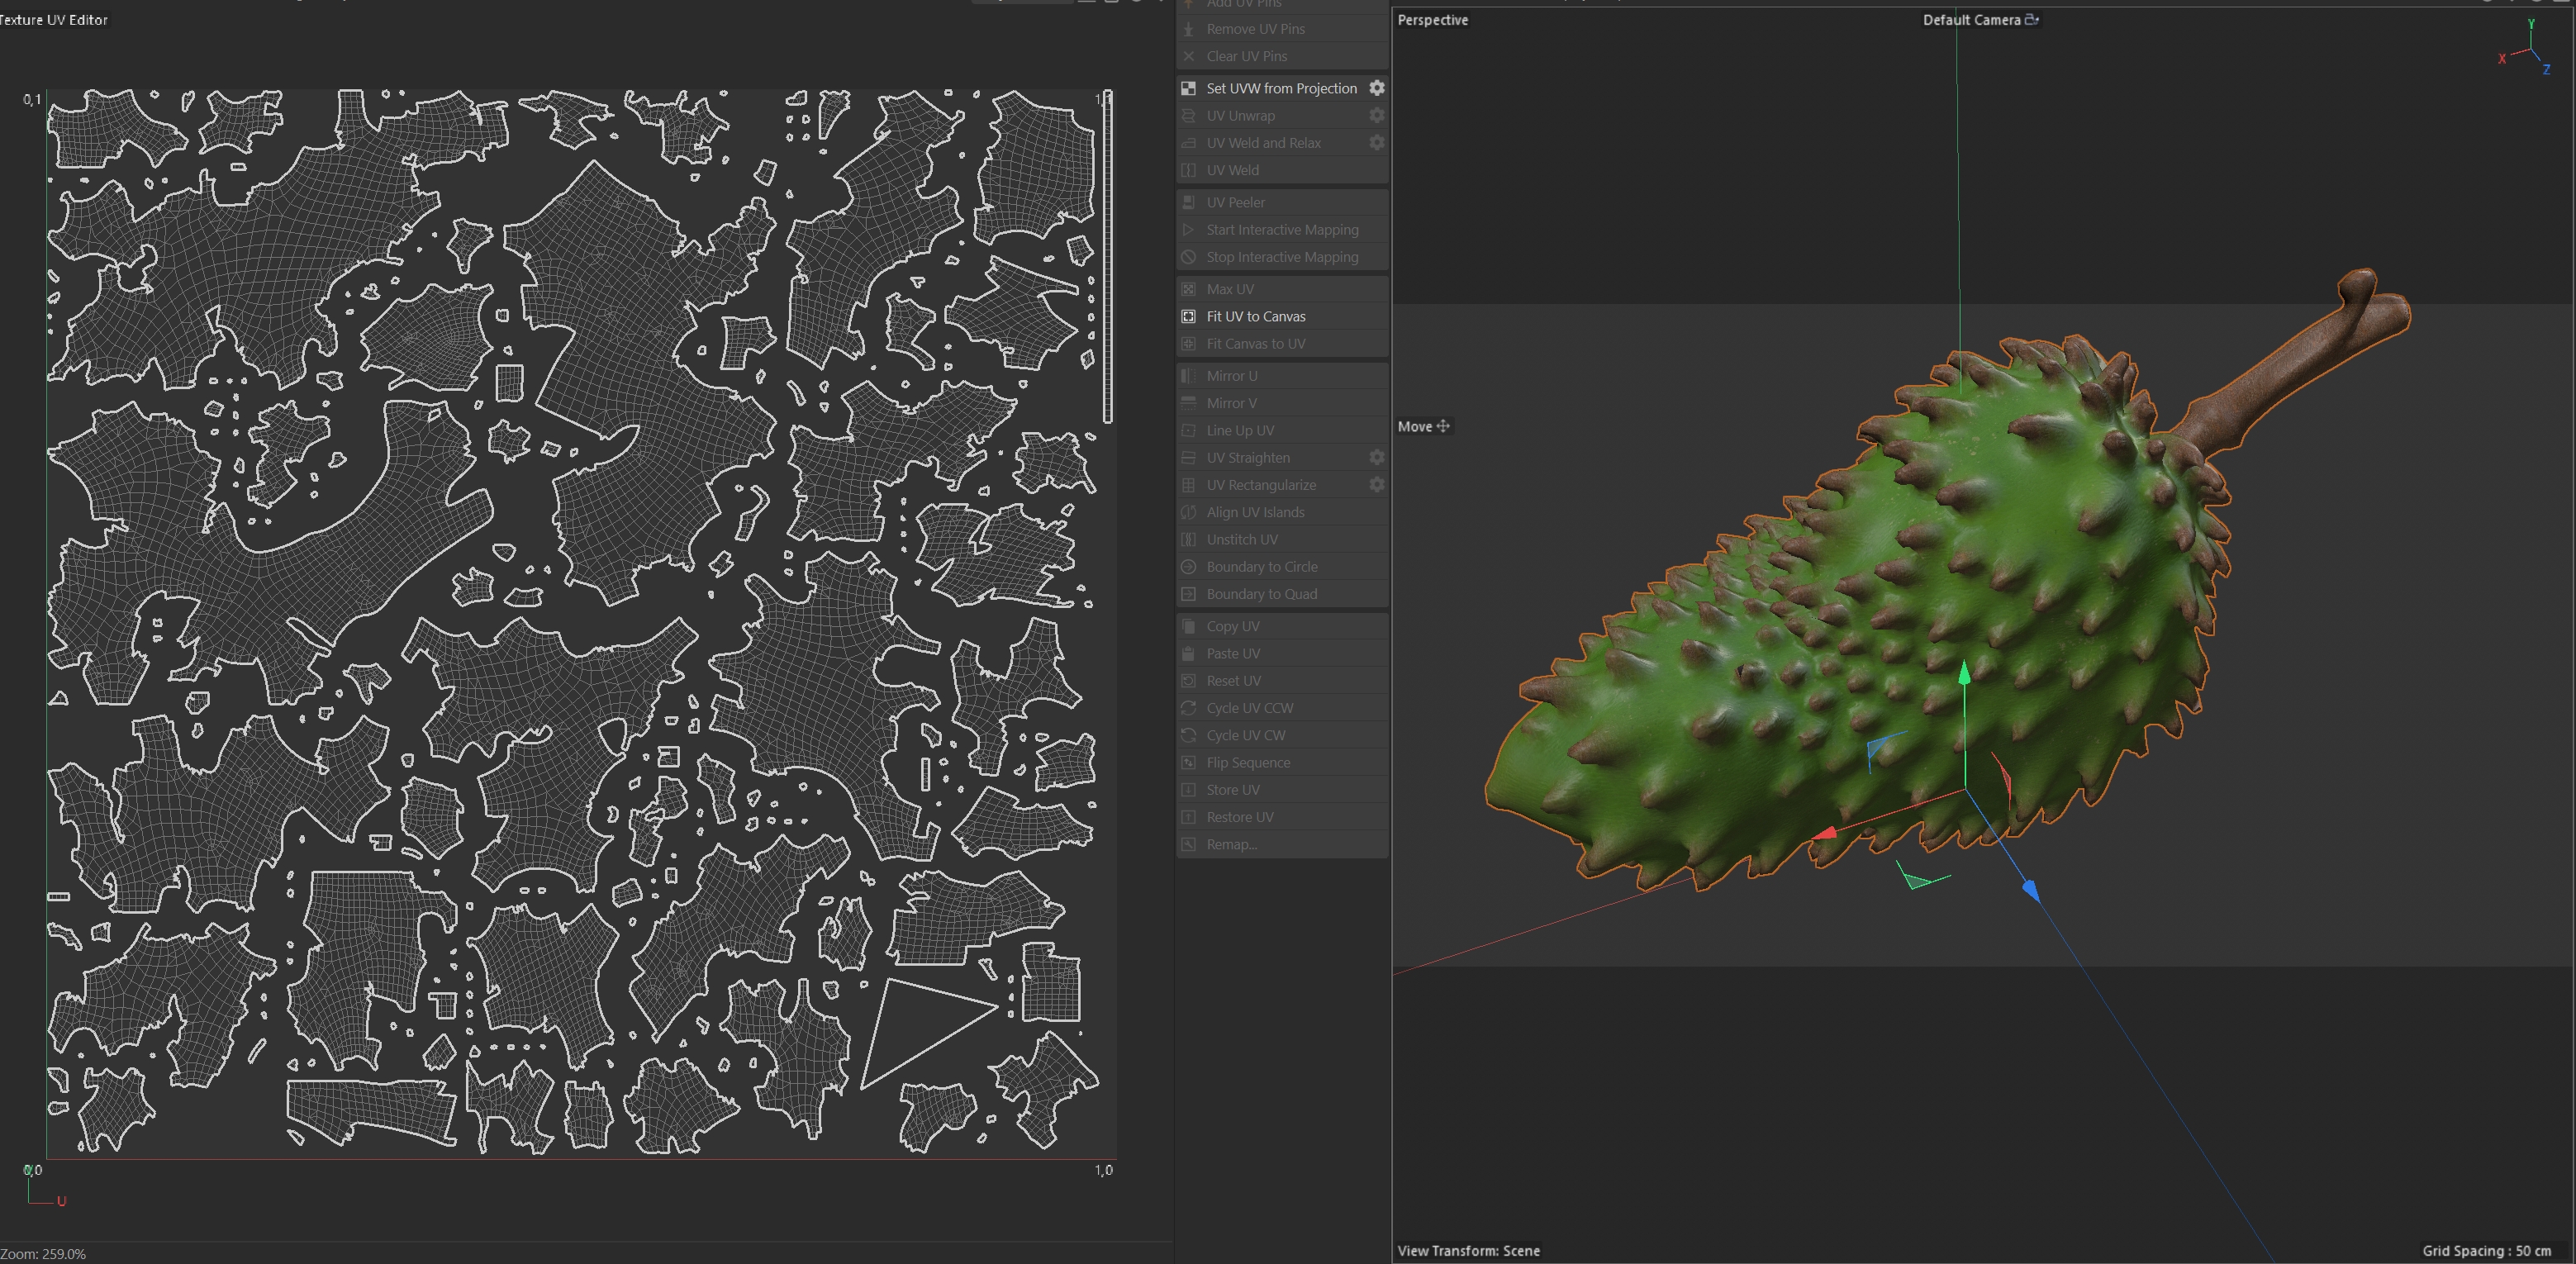Click the green Y-axis move handle arrow

(x=1964, y=675)
